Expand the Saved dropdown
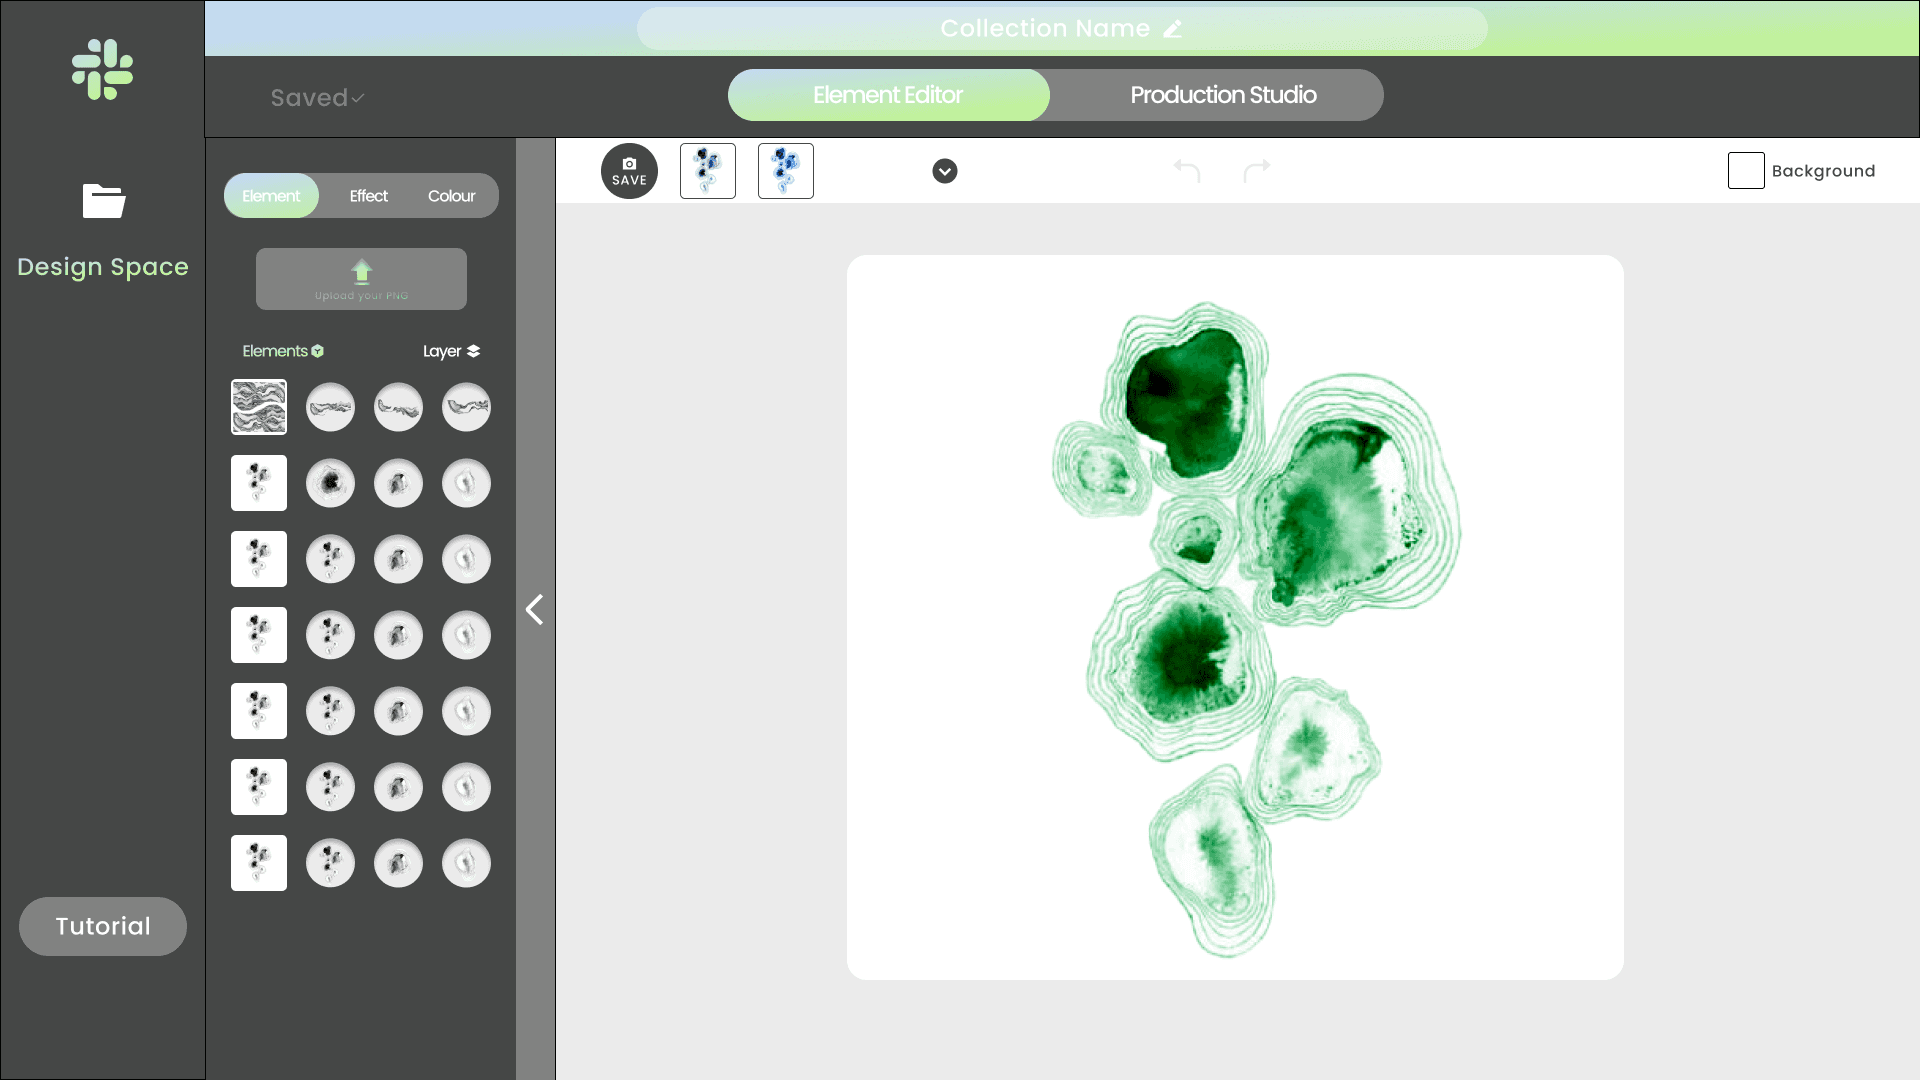 (317, 98)
